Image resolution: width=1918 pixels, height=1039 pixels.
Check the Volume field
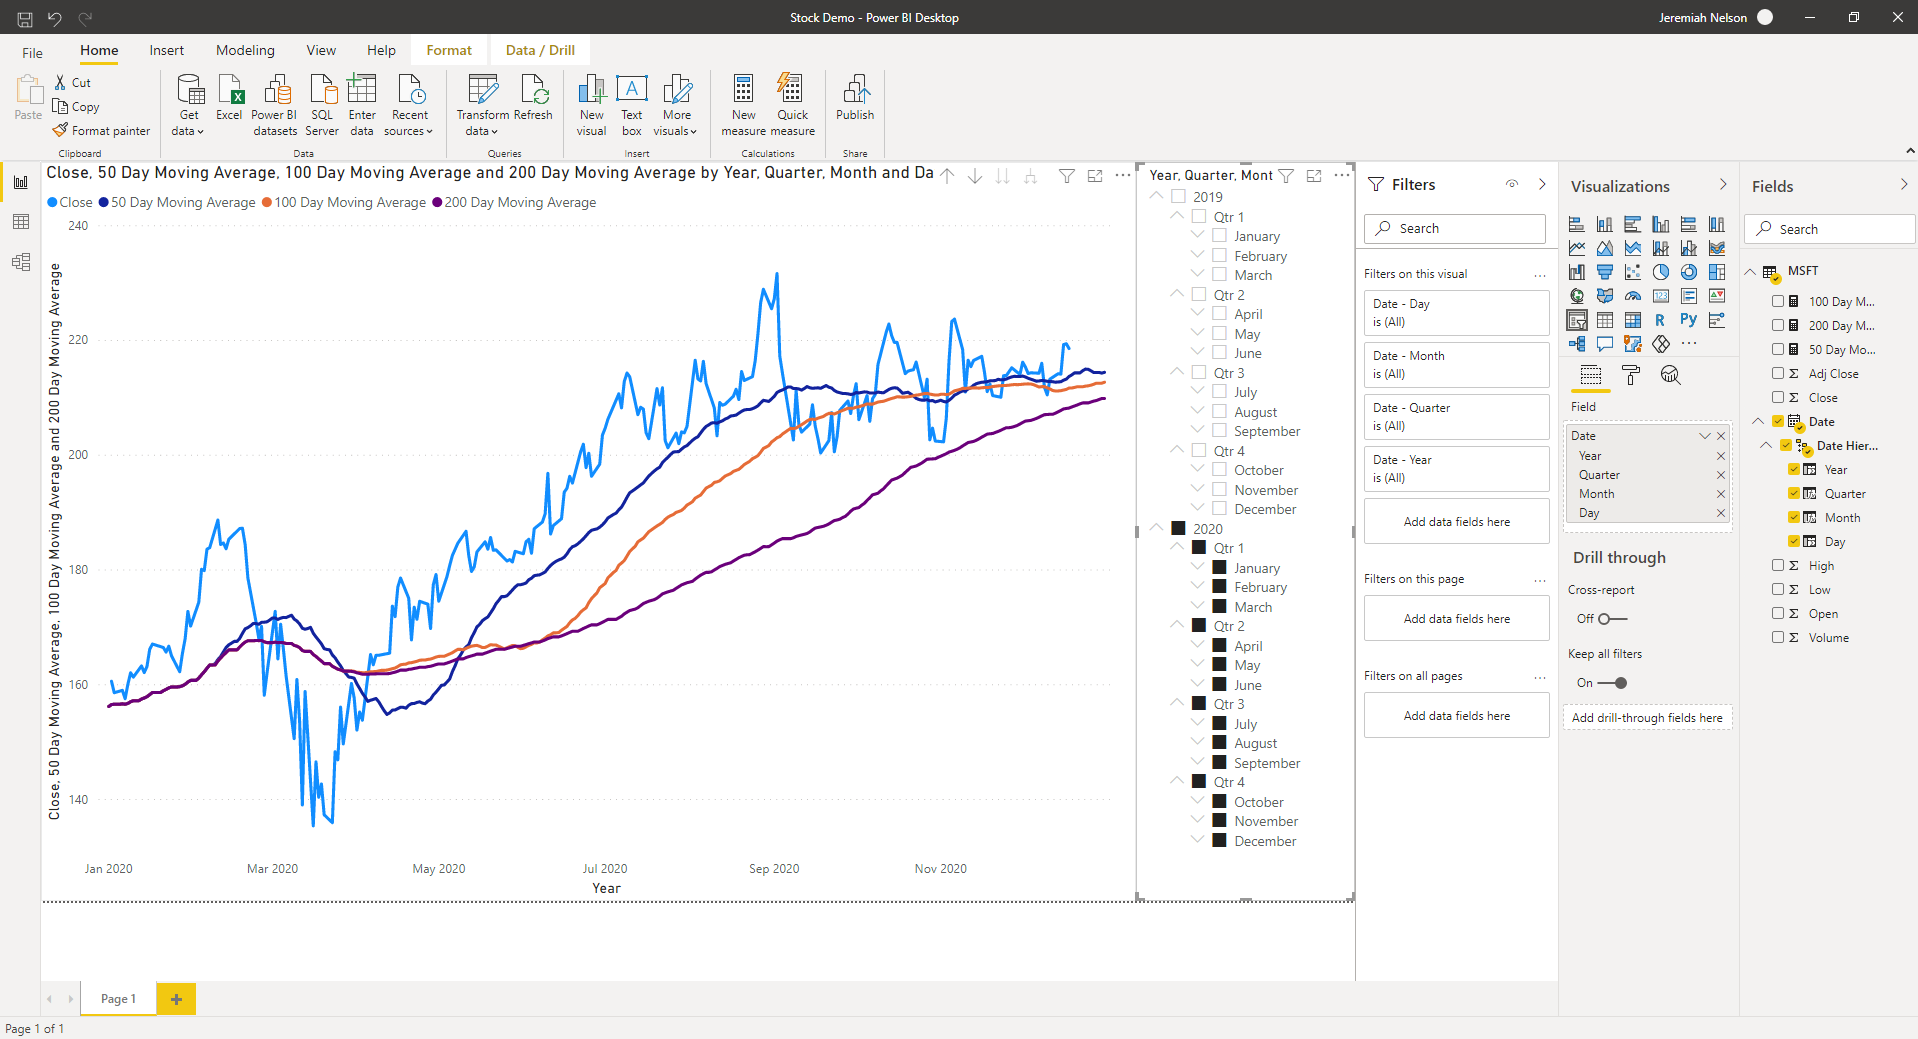[x=1778, y=637]
